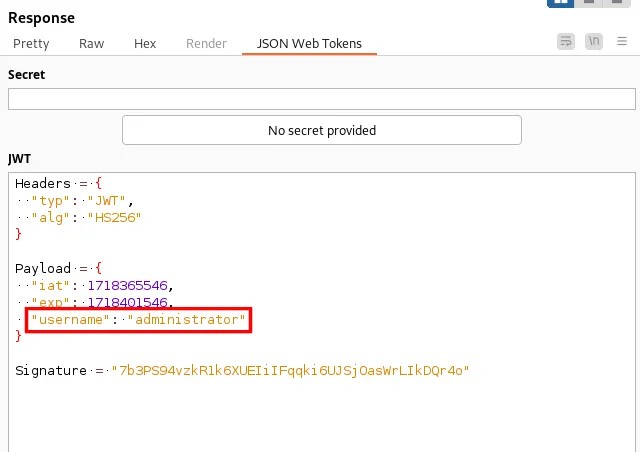Click the "administrator" username value
Image resolution: width=640 pixels, height=452 pixels.
[x=187, y=319]
